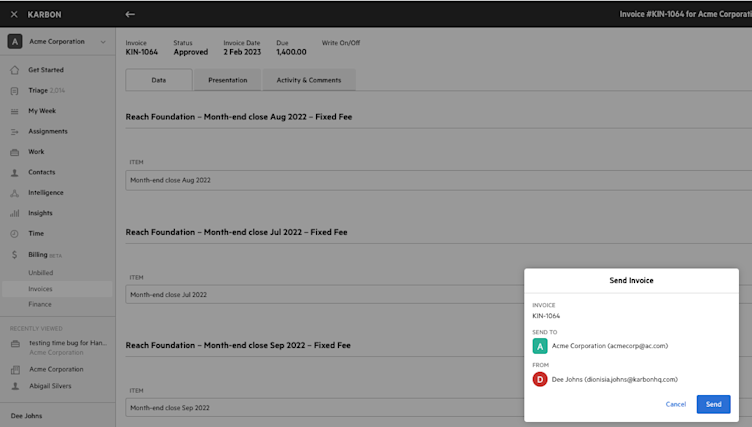Select My Week in the sidebar
The image size is (752, 427).
pyautogui.click(x=42, y=111)
